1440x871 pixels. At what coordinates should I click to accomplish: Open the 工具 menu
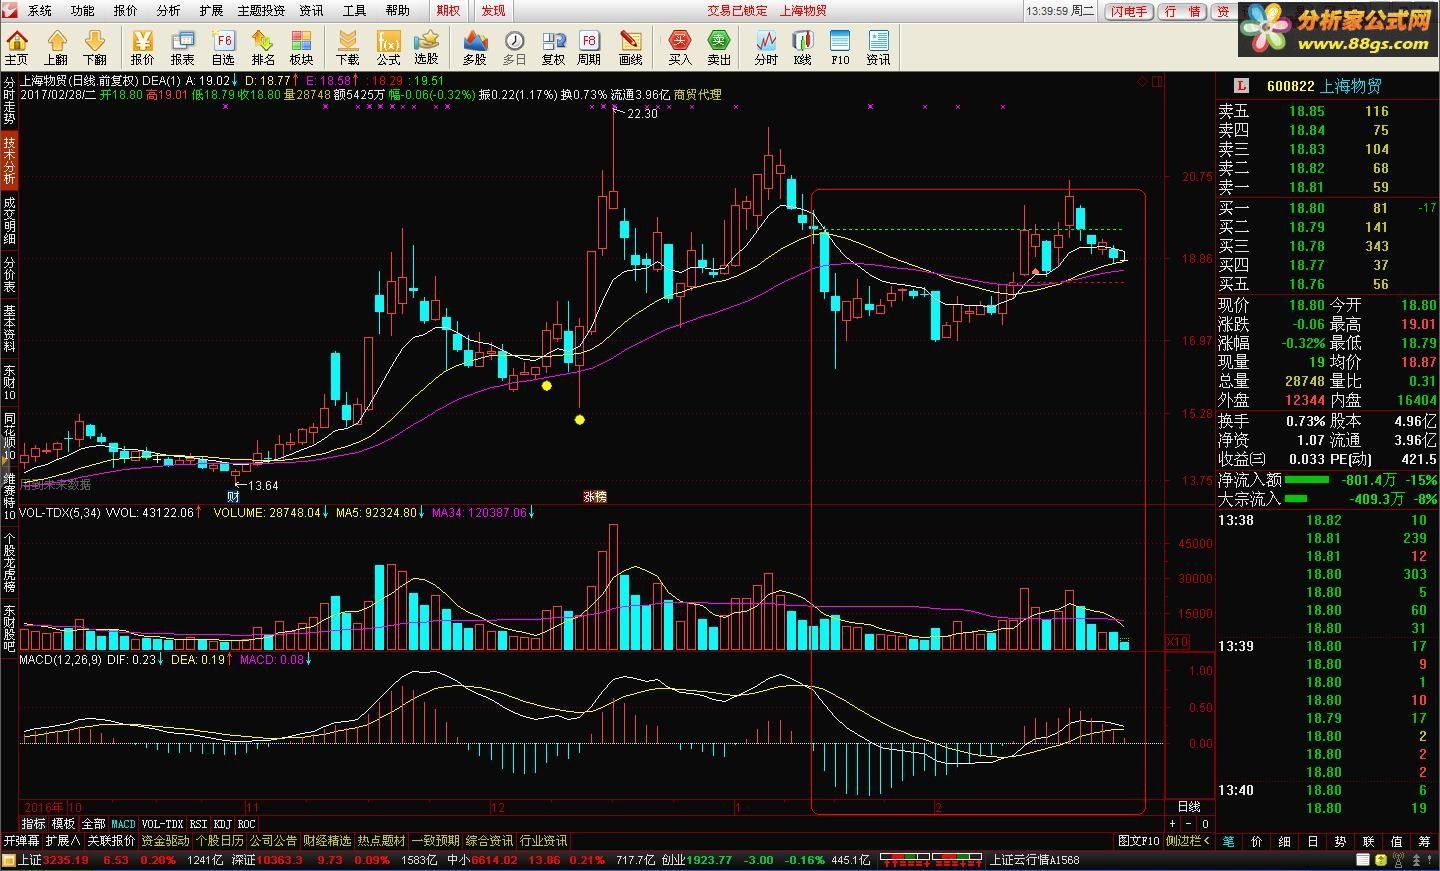(x=355, y=11)
